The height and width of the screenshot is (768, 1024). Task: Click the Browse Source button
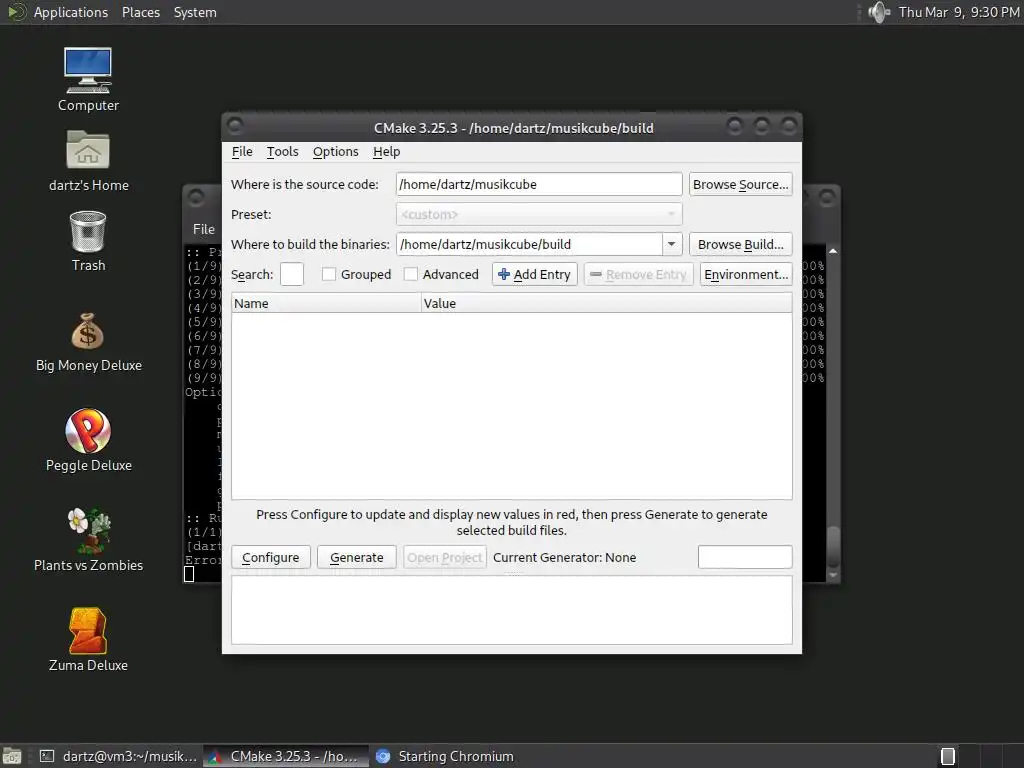coord(741,184)
